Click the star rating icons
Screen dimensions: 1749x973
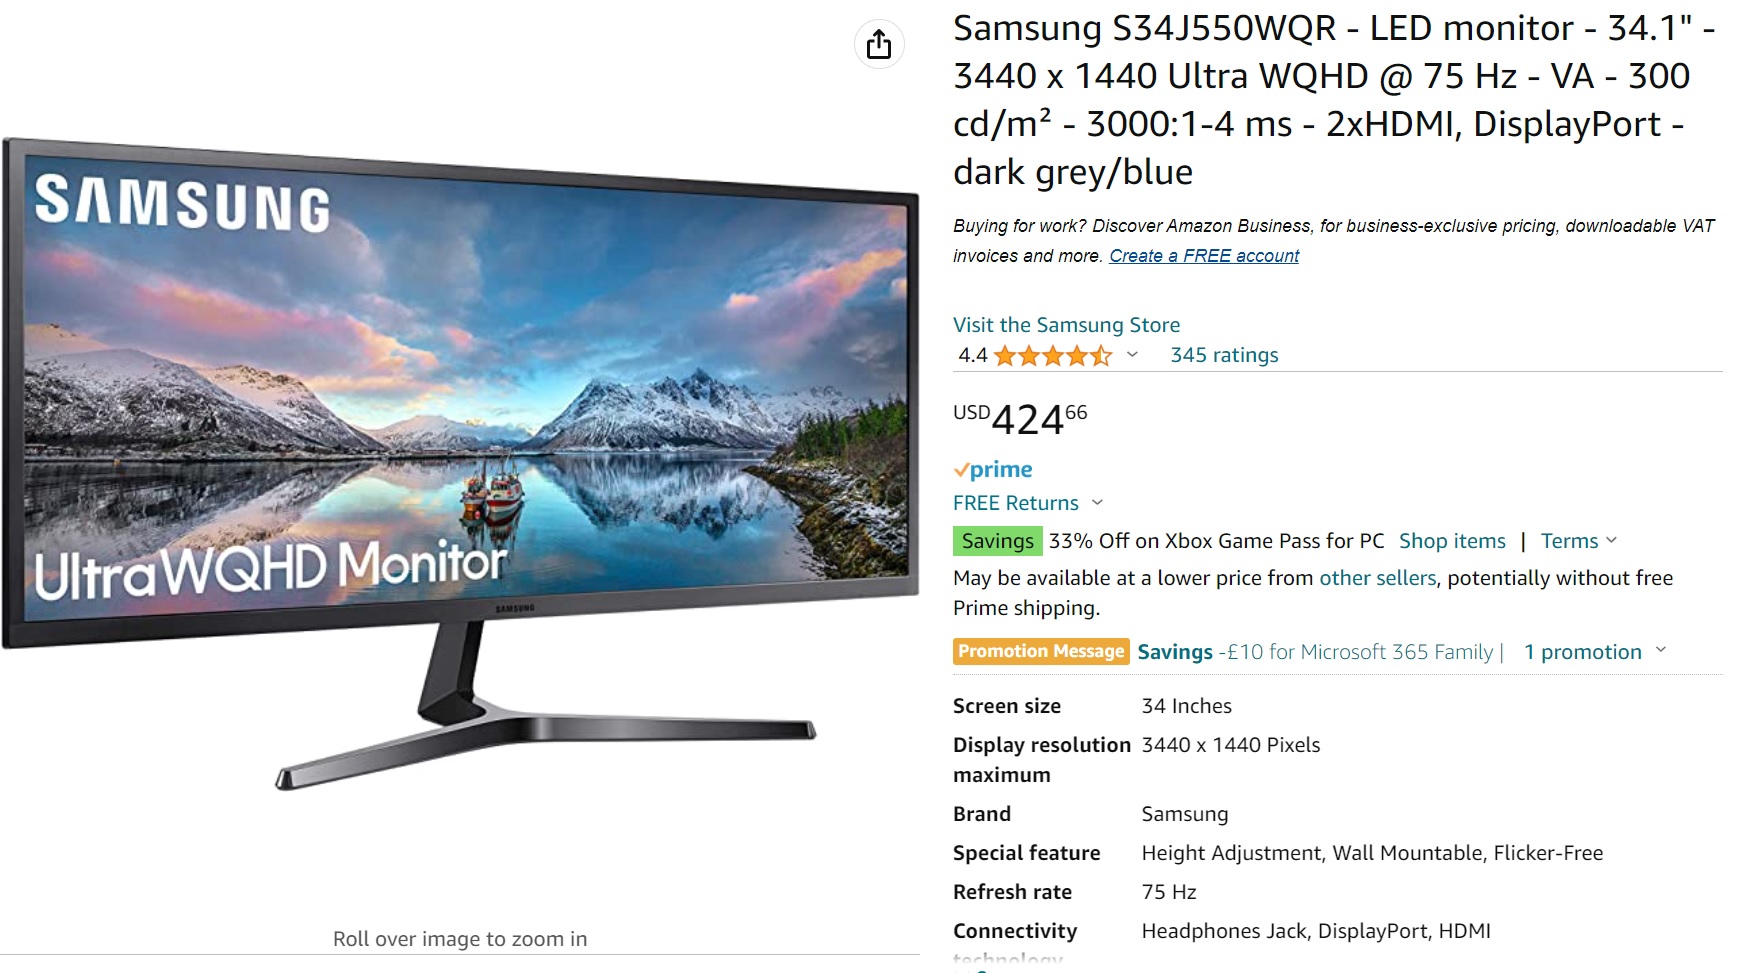[x=1053, y=355]
